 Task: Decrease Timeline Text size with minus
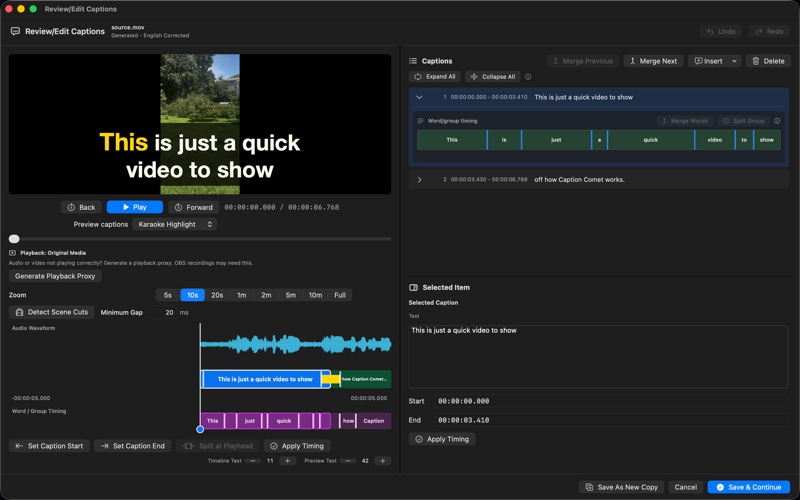click(x=253, y=461)
